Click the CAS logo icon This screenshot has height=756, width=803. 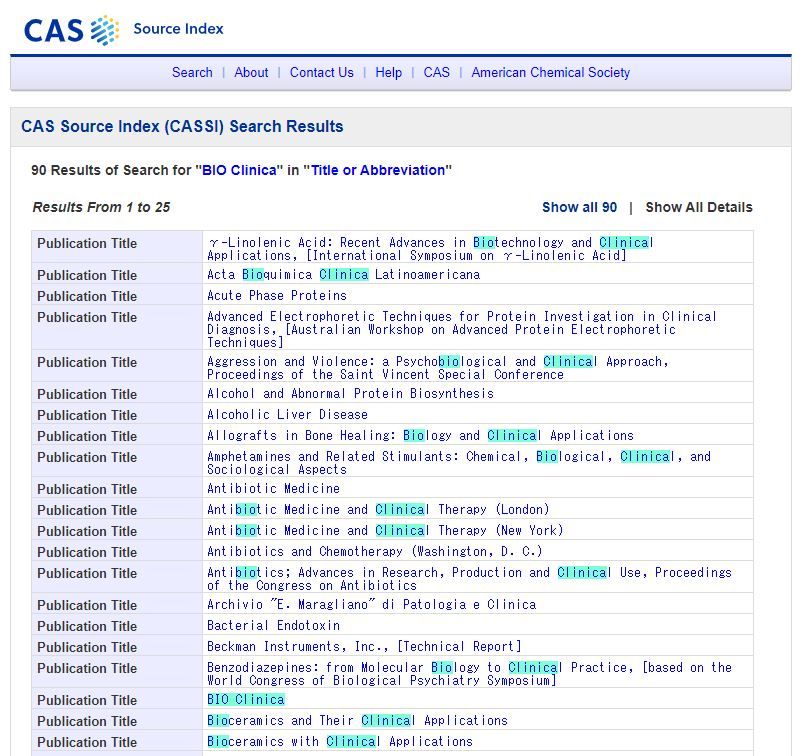71,30
